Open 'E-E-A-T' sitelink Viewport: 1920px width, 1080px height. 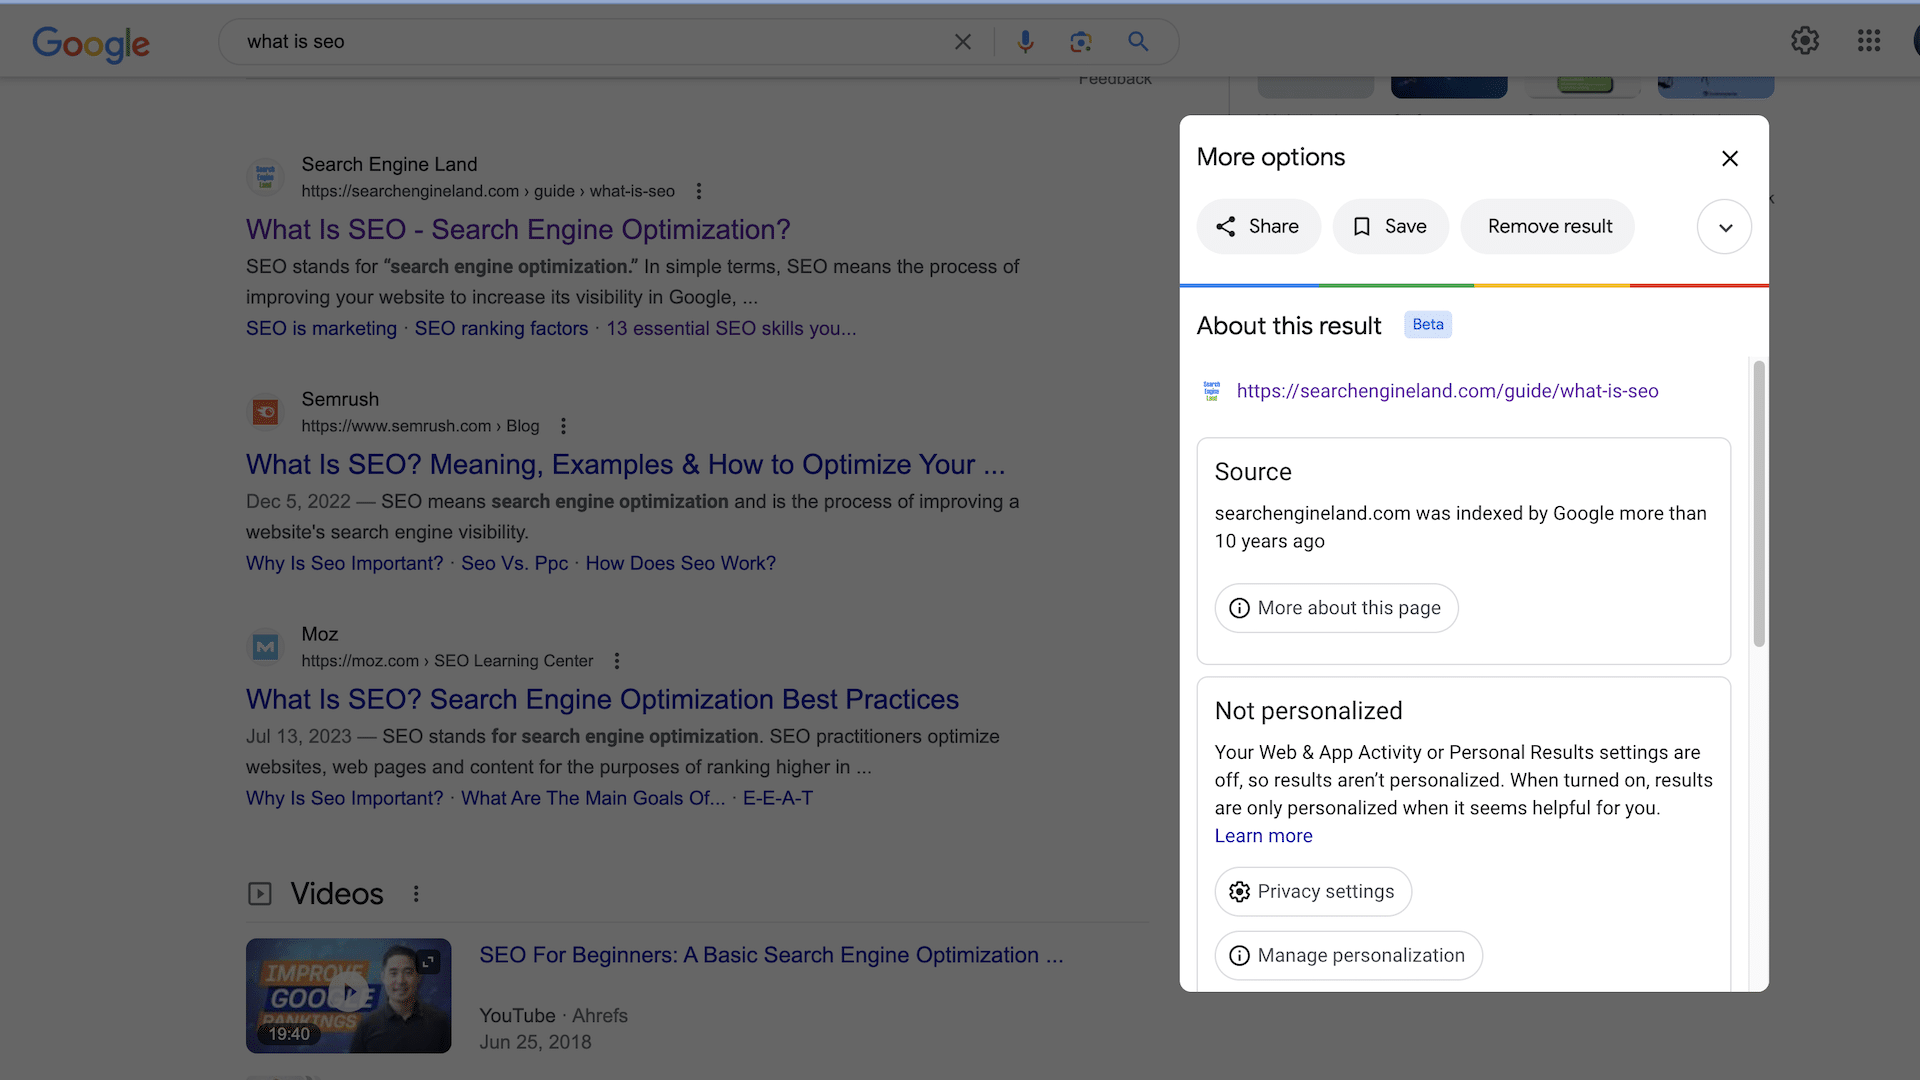tap(778, 799)
